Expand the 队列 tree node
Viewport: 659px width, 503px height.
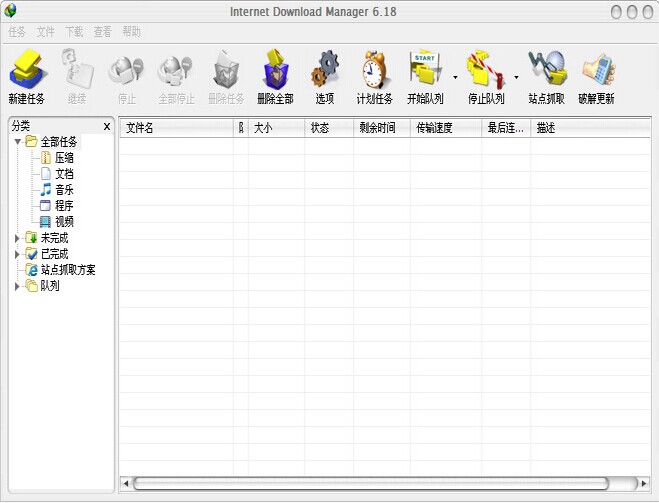(17, 286)
